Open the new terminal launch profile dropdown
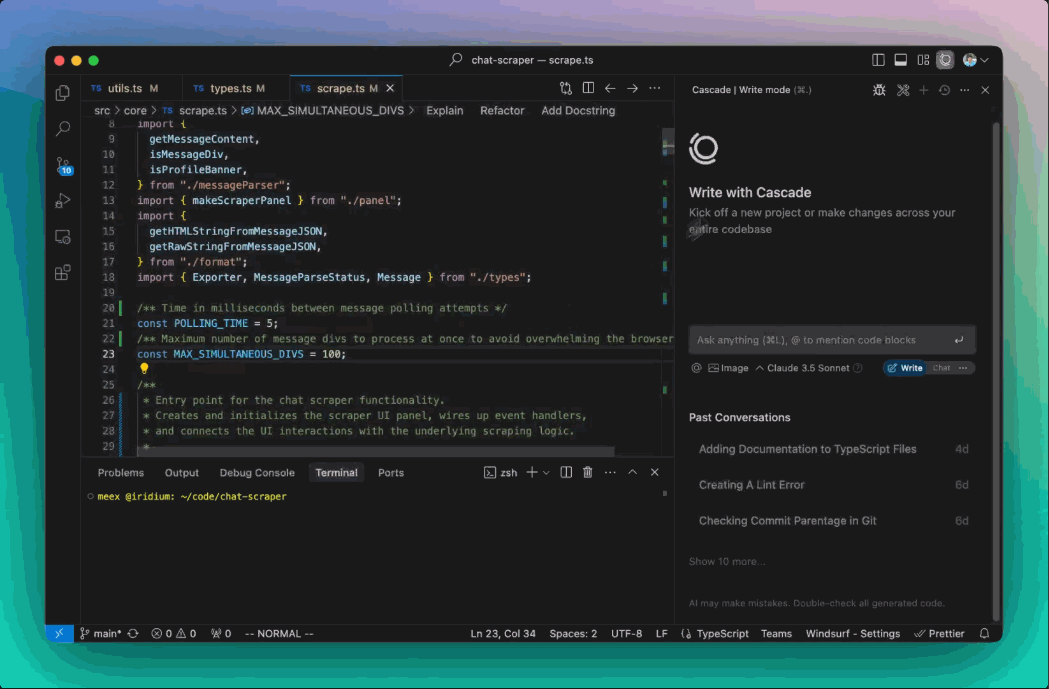This screenshot has width=1049, height=689. 546,473
